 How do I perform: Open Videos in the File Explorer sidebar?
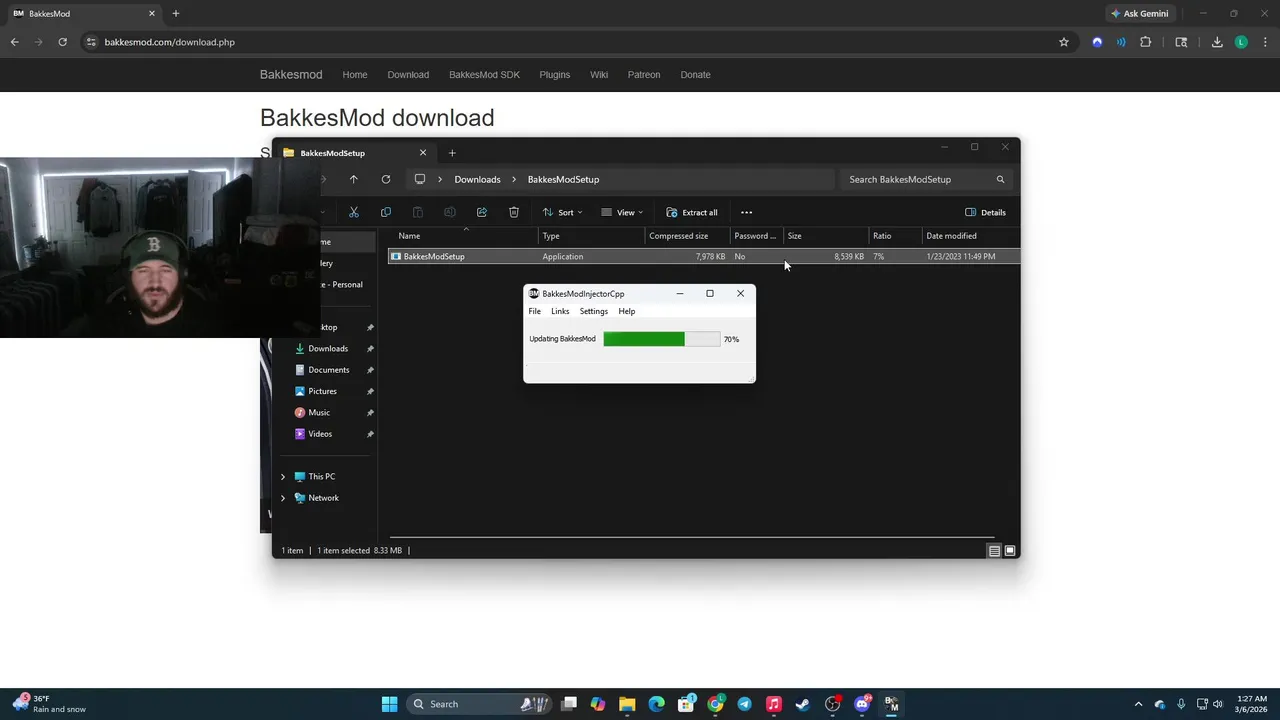tap(320, 434)
